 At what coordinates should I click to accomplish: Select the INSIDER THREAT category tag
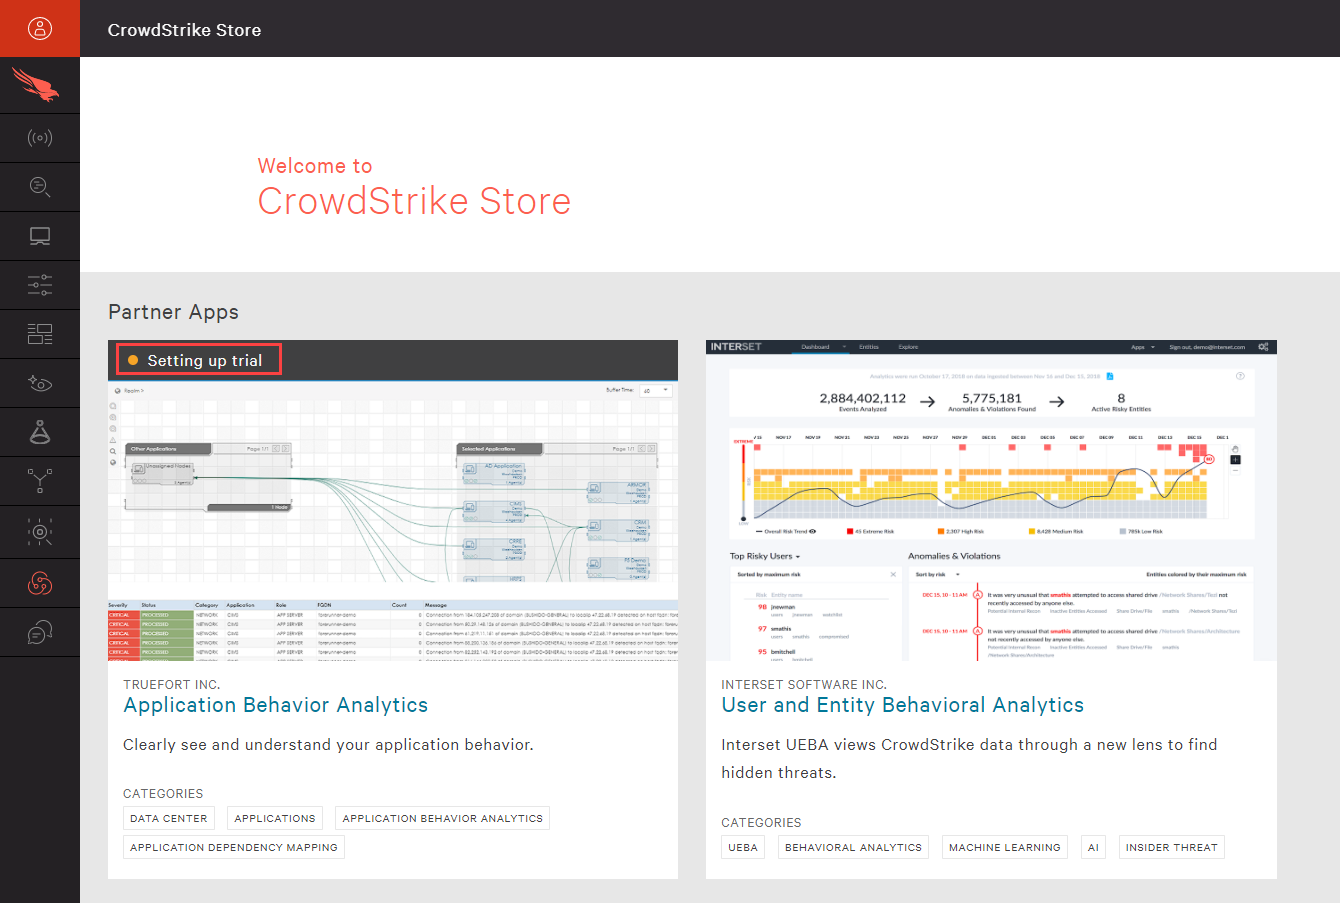point(1171,847)
